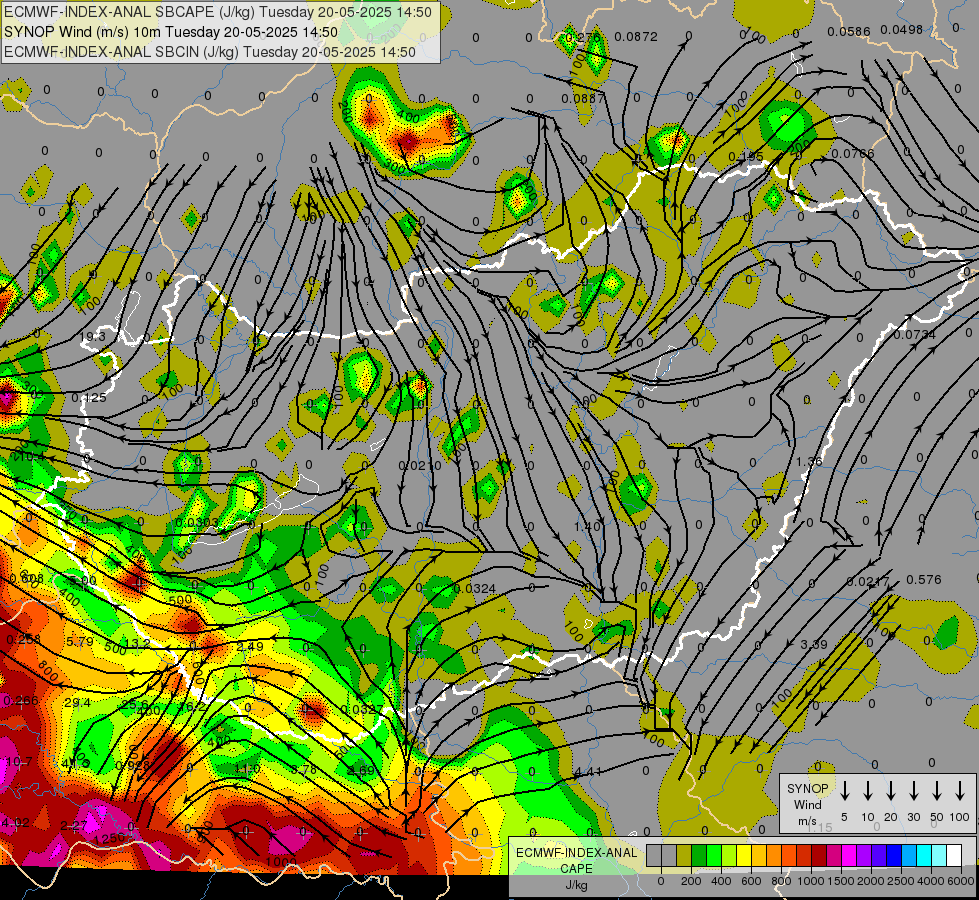
Task: Pick the olive swatch in CAPE color bar
Action: 684,855
